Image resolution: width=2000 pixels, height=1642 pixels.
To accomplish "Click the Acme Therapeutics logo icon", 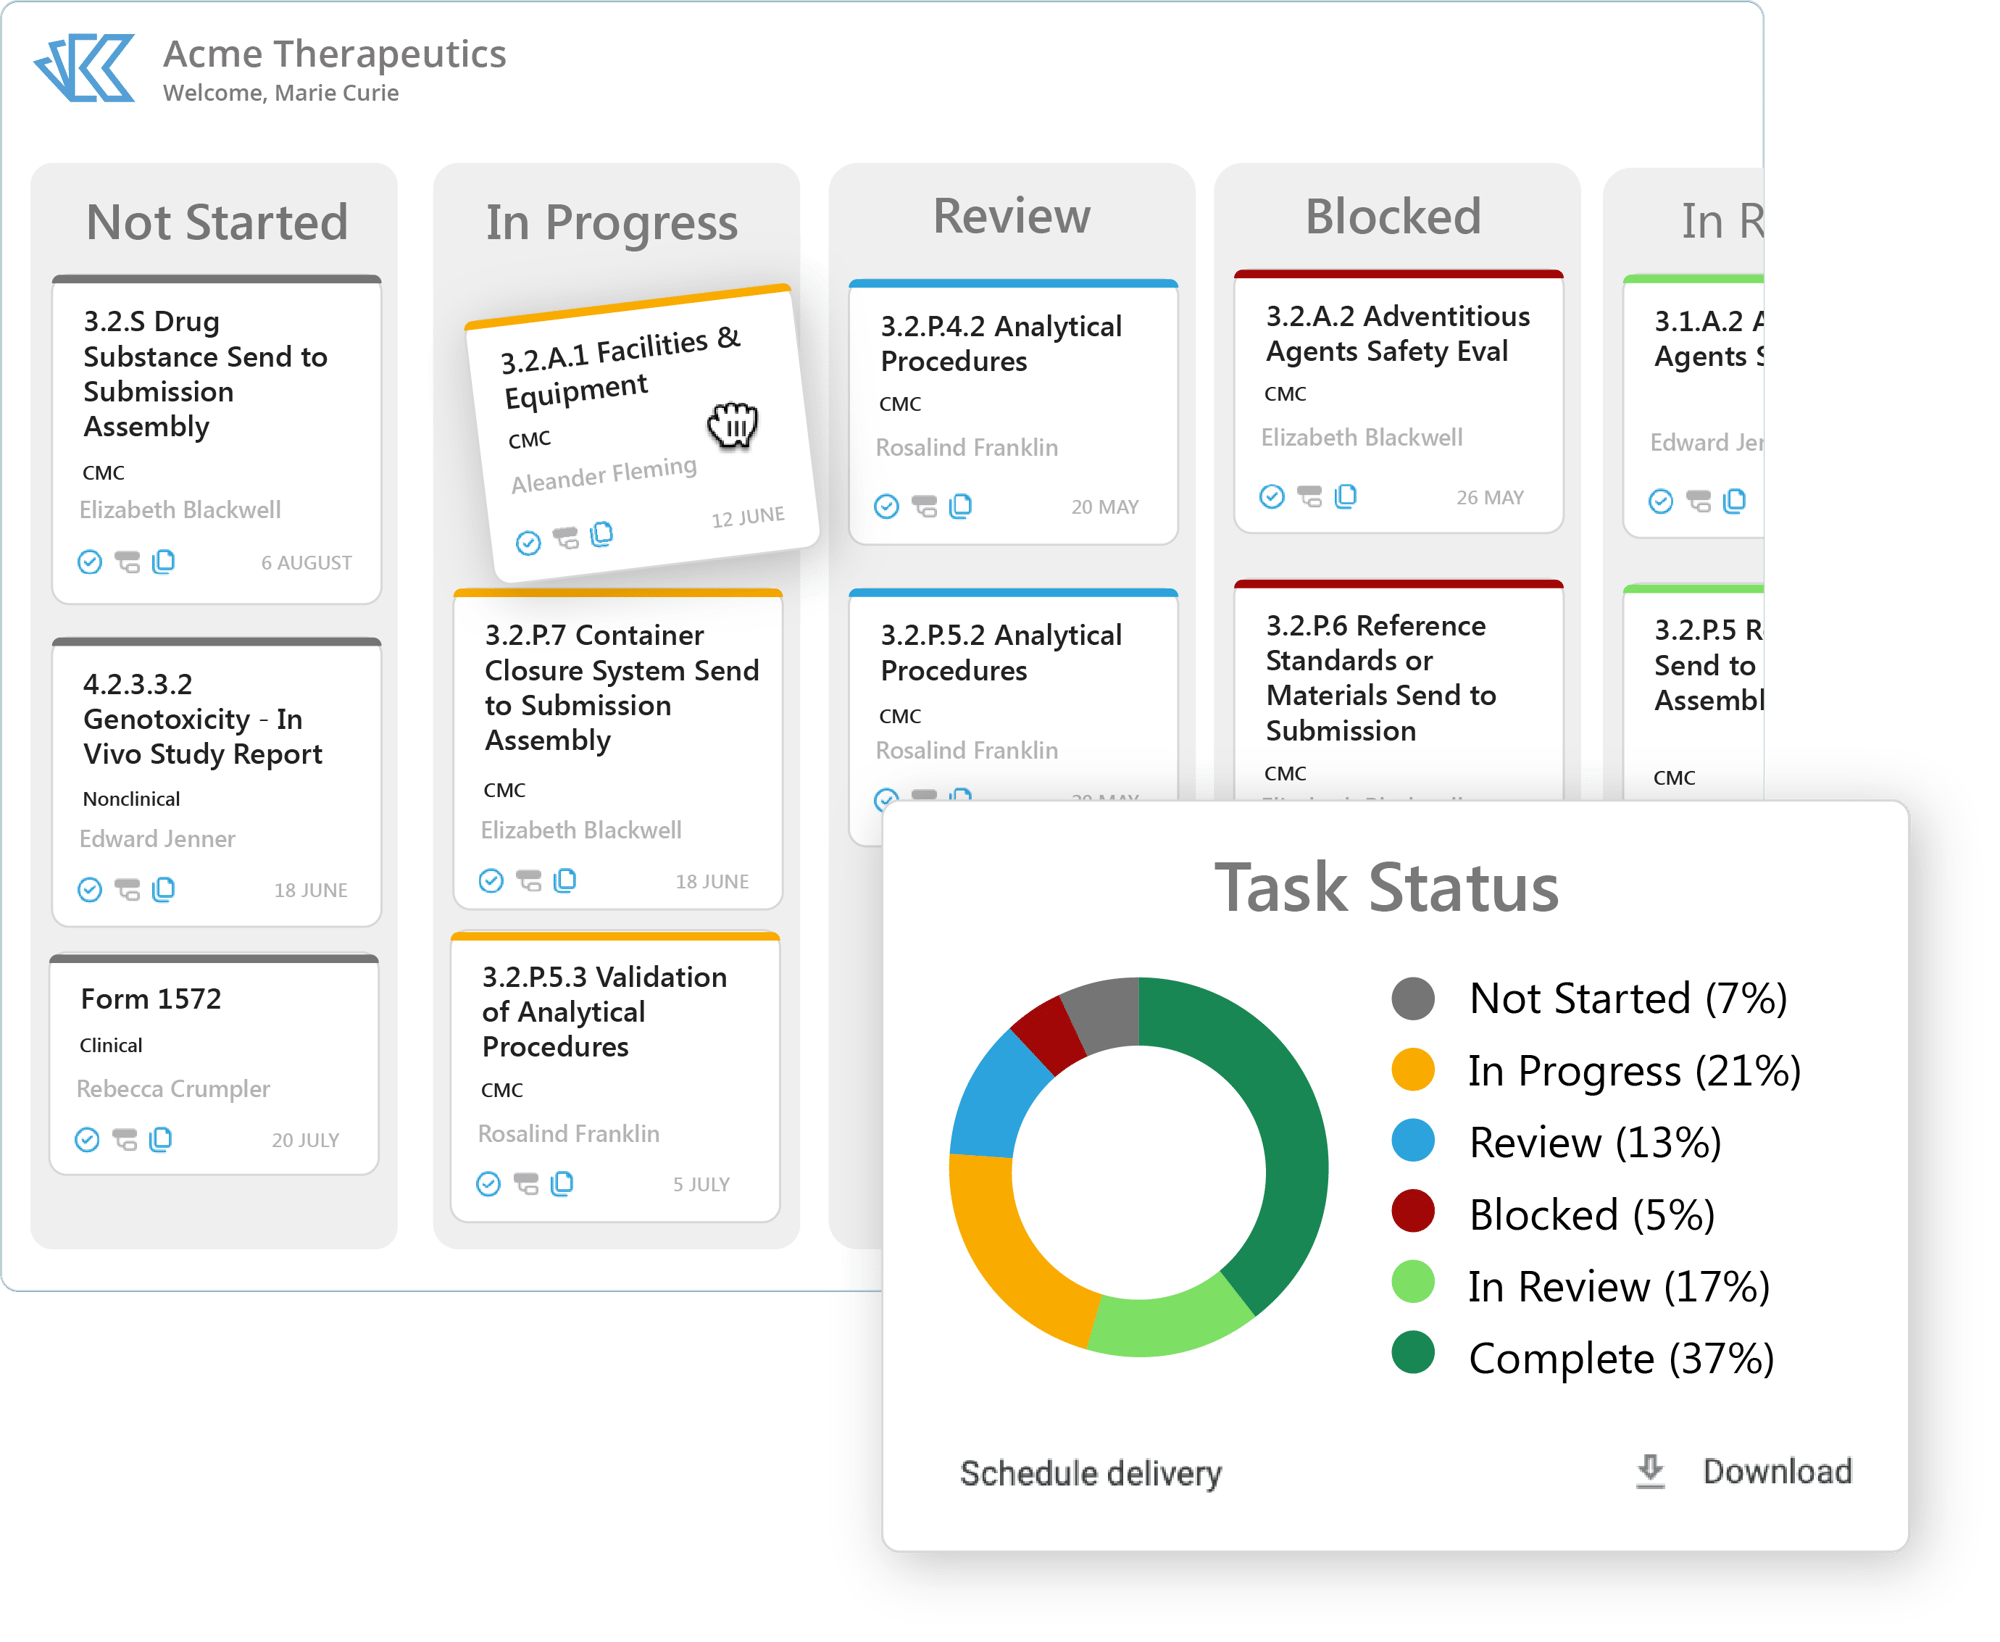I will pos(85,67).
